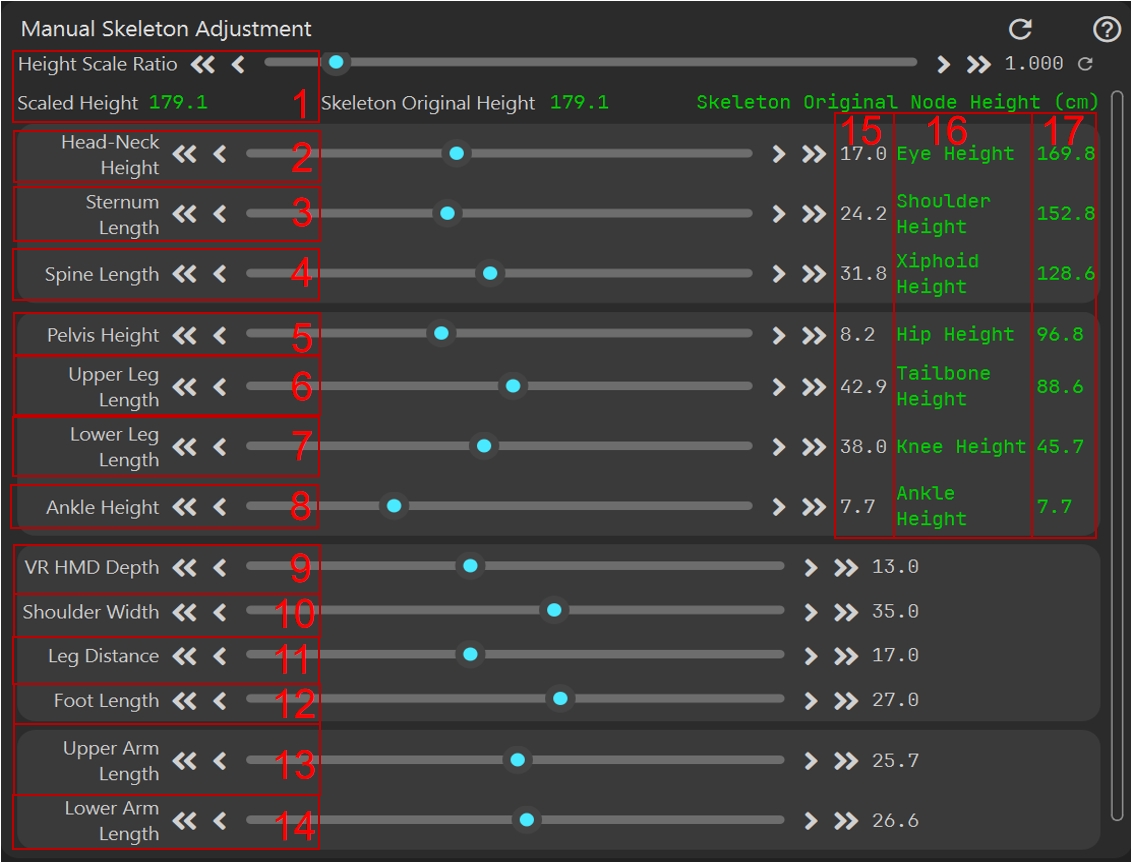
Task: Increase Ankle Height by small step
Action: pyautogui.click(x=778, y=507)
